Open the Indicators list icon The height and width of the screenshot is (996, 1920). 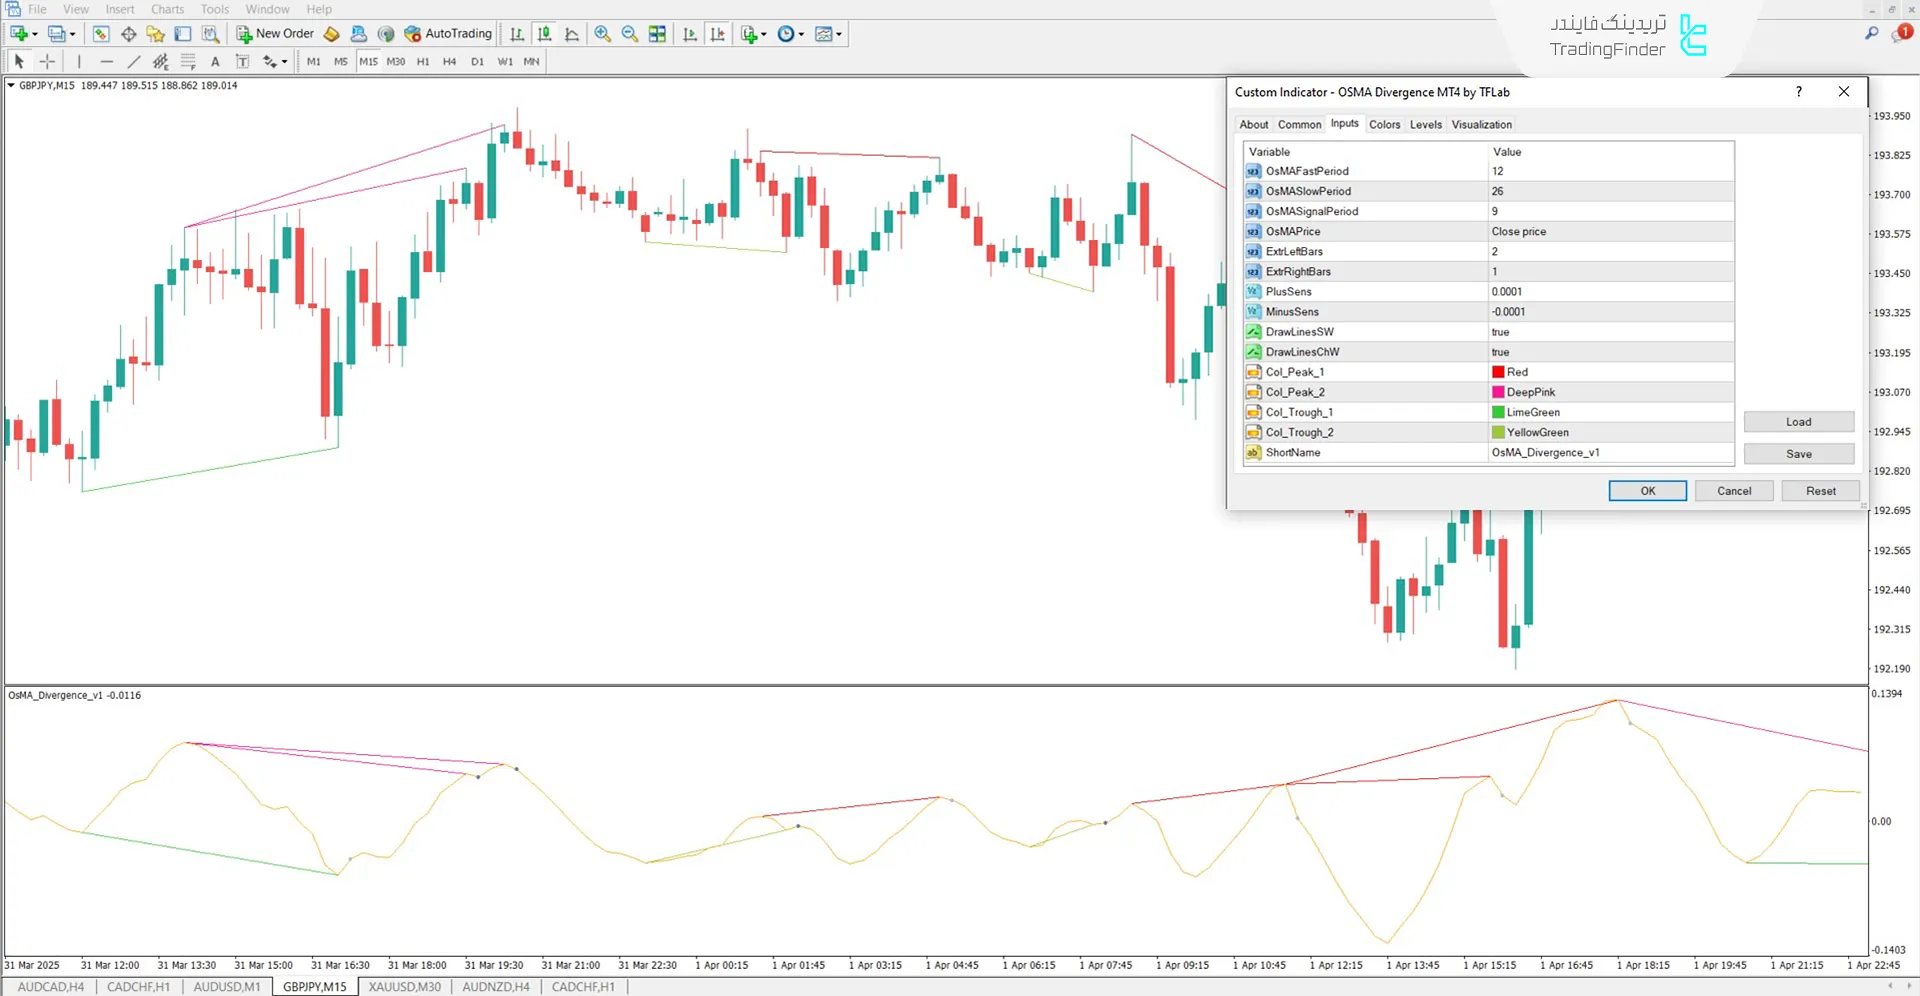pyautogui.click(x=749, y=33)
